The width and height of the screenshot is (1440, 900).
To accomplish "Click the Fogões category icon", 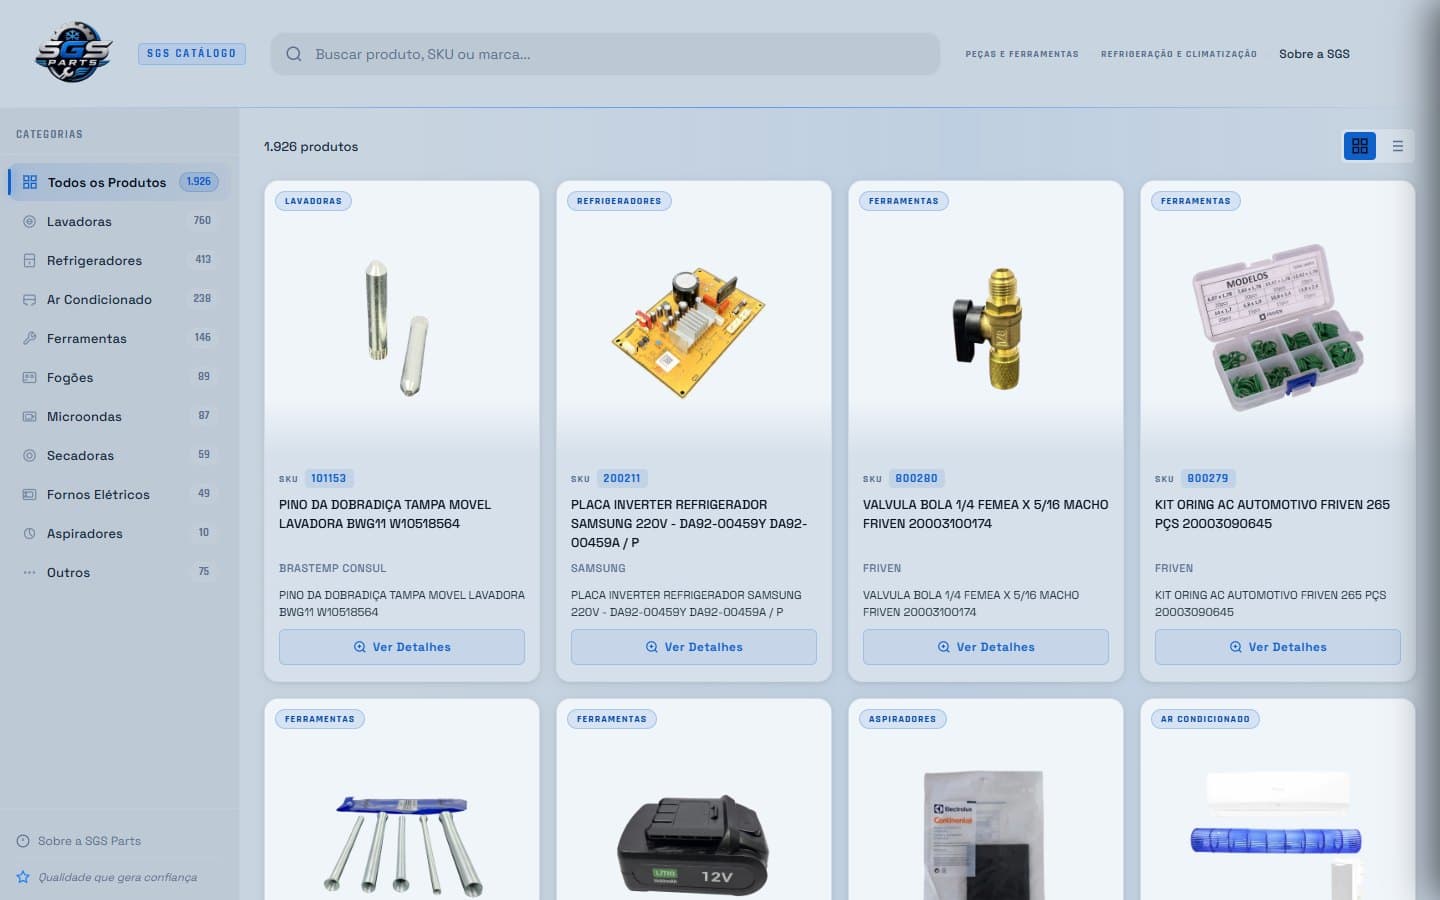I will coord(29,377).
